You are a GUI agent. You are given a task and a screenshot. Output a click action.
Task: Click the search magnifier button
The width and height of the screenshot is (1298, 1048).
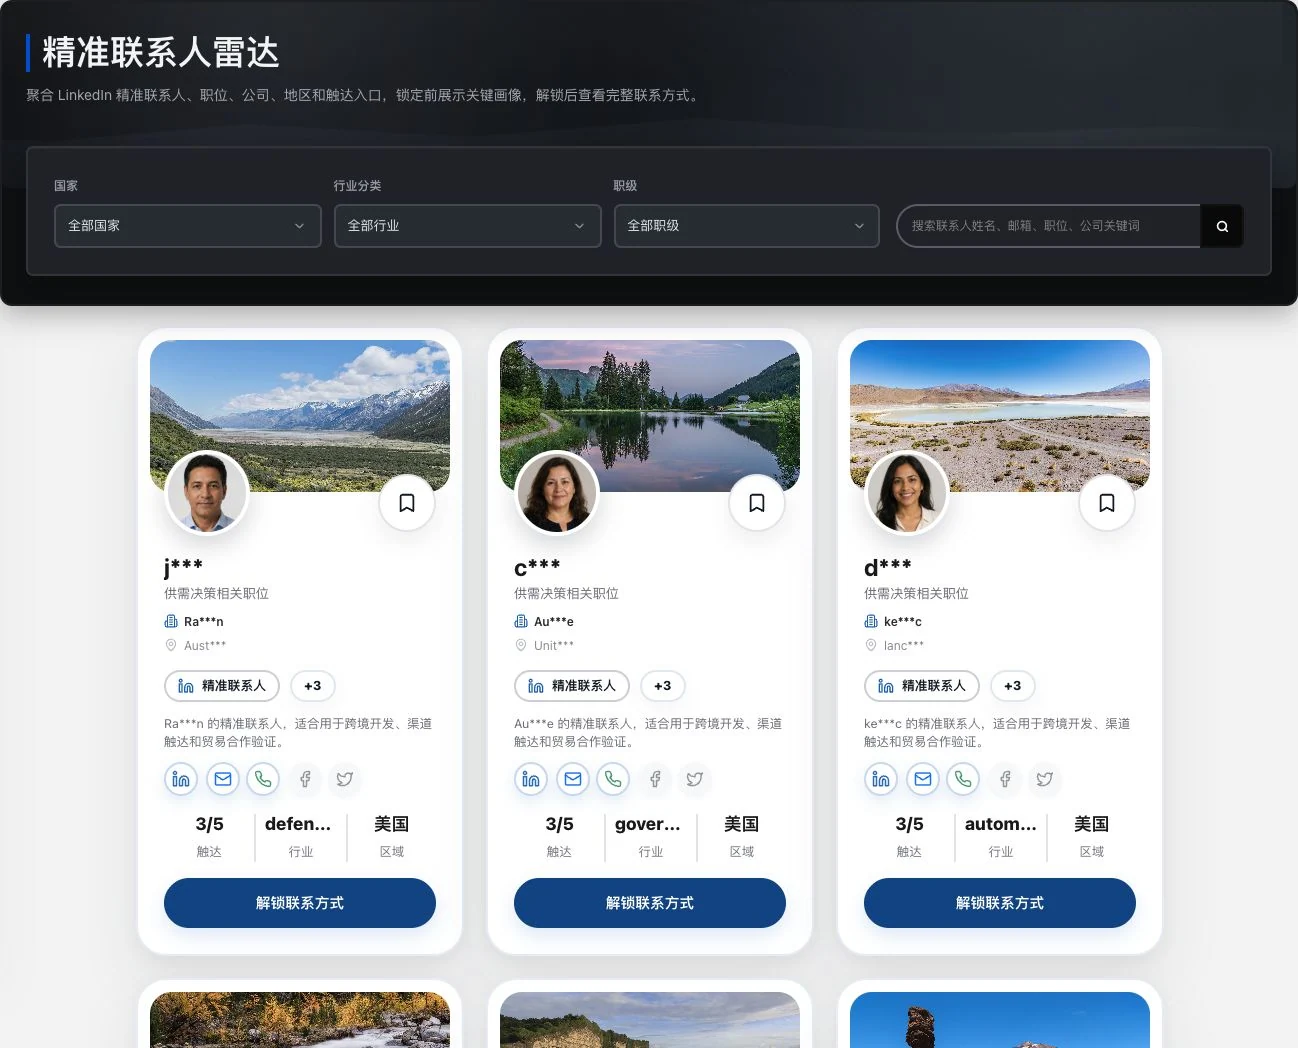(1222, 226)
